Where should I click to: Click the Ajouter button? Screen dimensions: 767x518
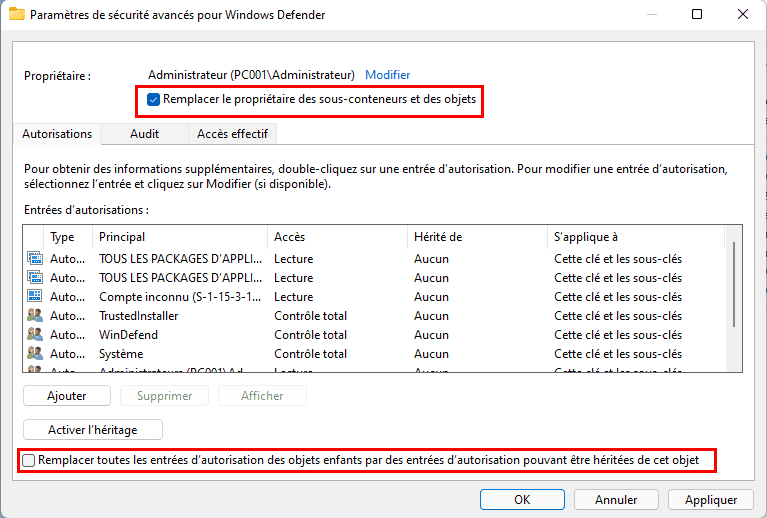pos(67,396)
